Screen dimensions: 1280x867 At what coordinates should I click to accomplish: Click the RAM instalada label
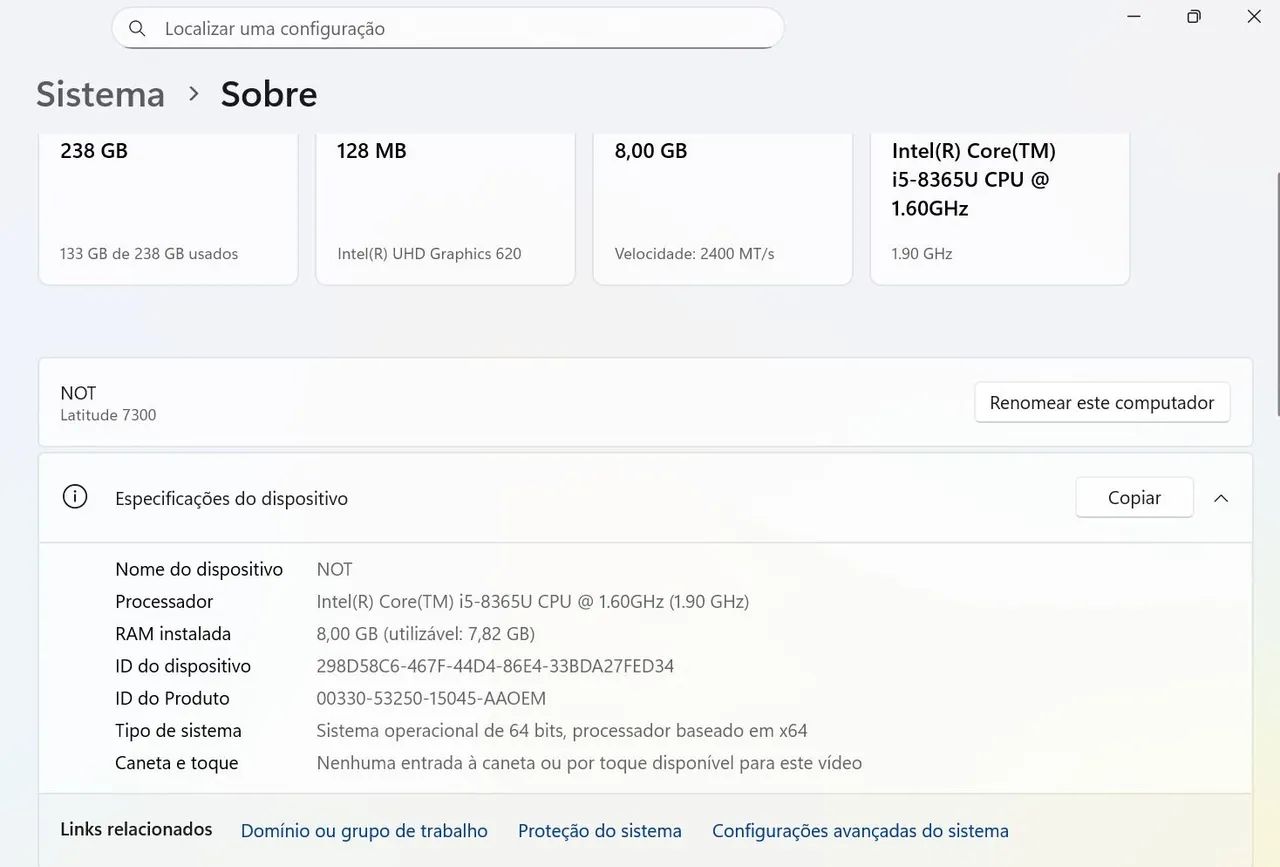173,634
